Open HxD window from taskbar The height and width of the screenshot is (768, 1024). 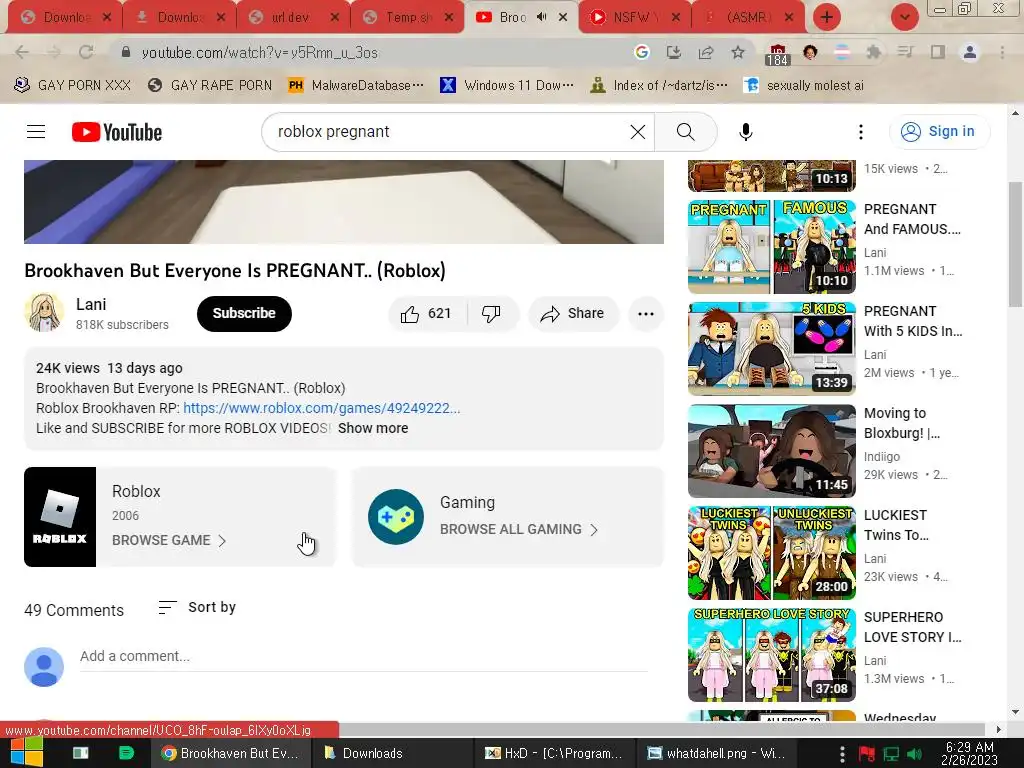point(554,753)
